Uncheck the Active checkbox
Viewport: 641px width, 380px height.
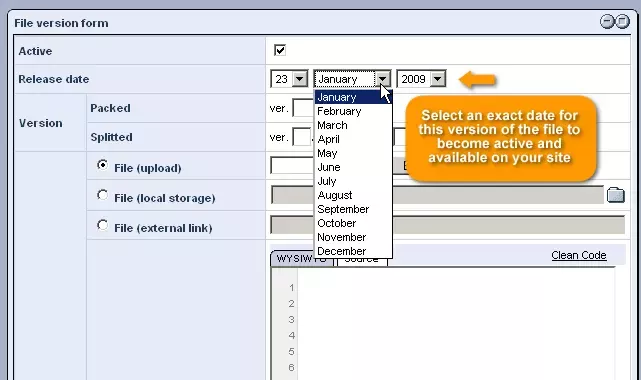pos(280,50)
